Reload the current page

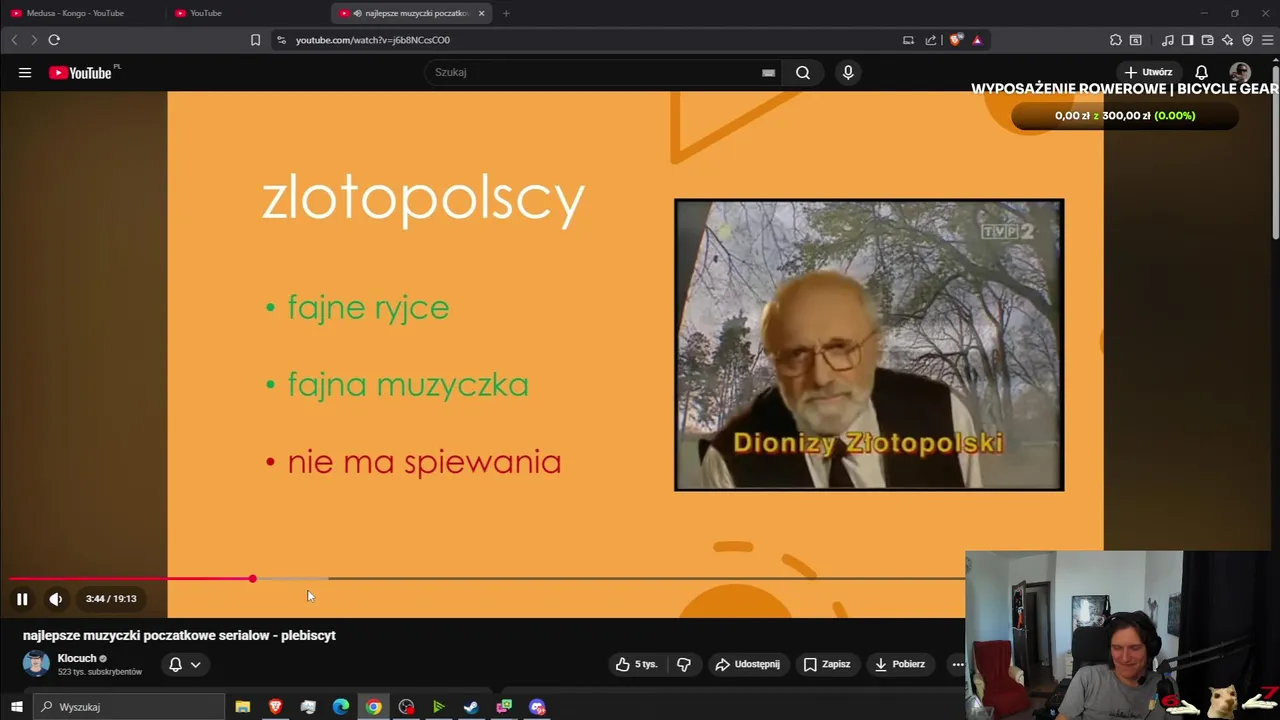(x=54, y=40)
